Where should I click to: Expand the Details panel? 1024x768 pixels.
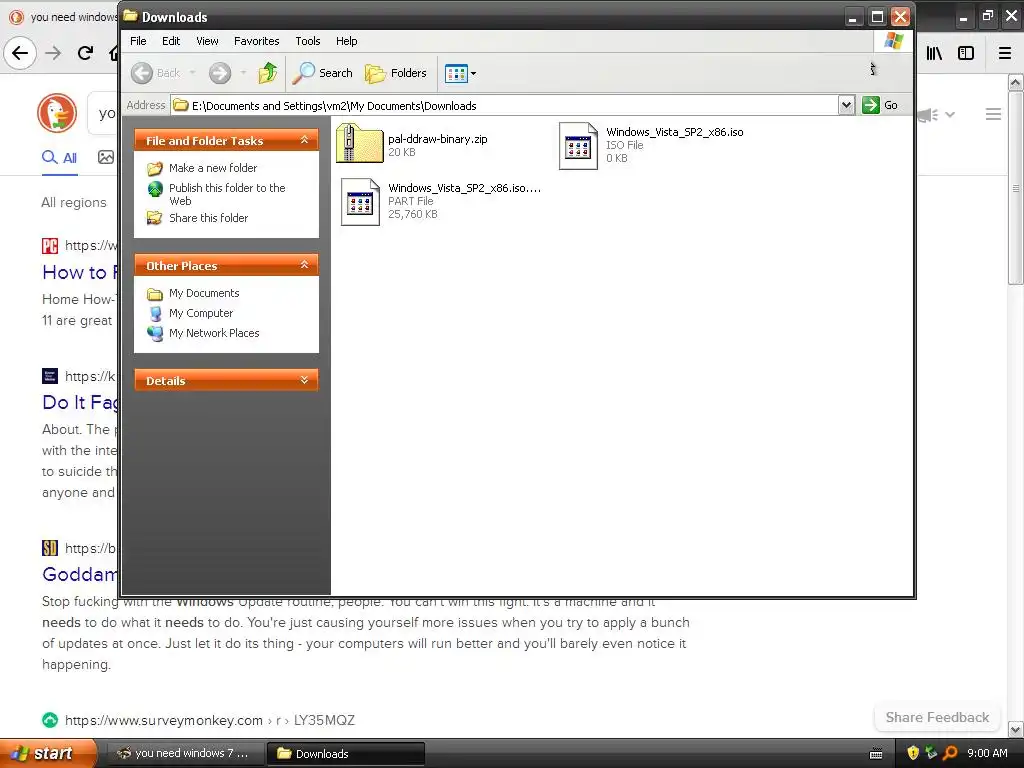coord(304,380)
